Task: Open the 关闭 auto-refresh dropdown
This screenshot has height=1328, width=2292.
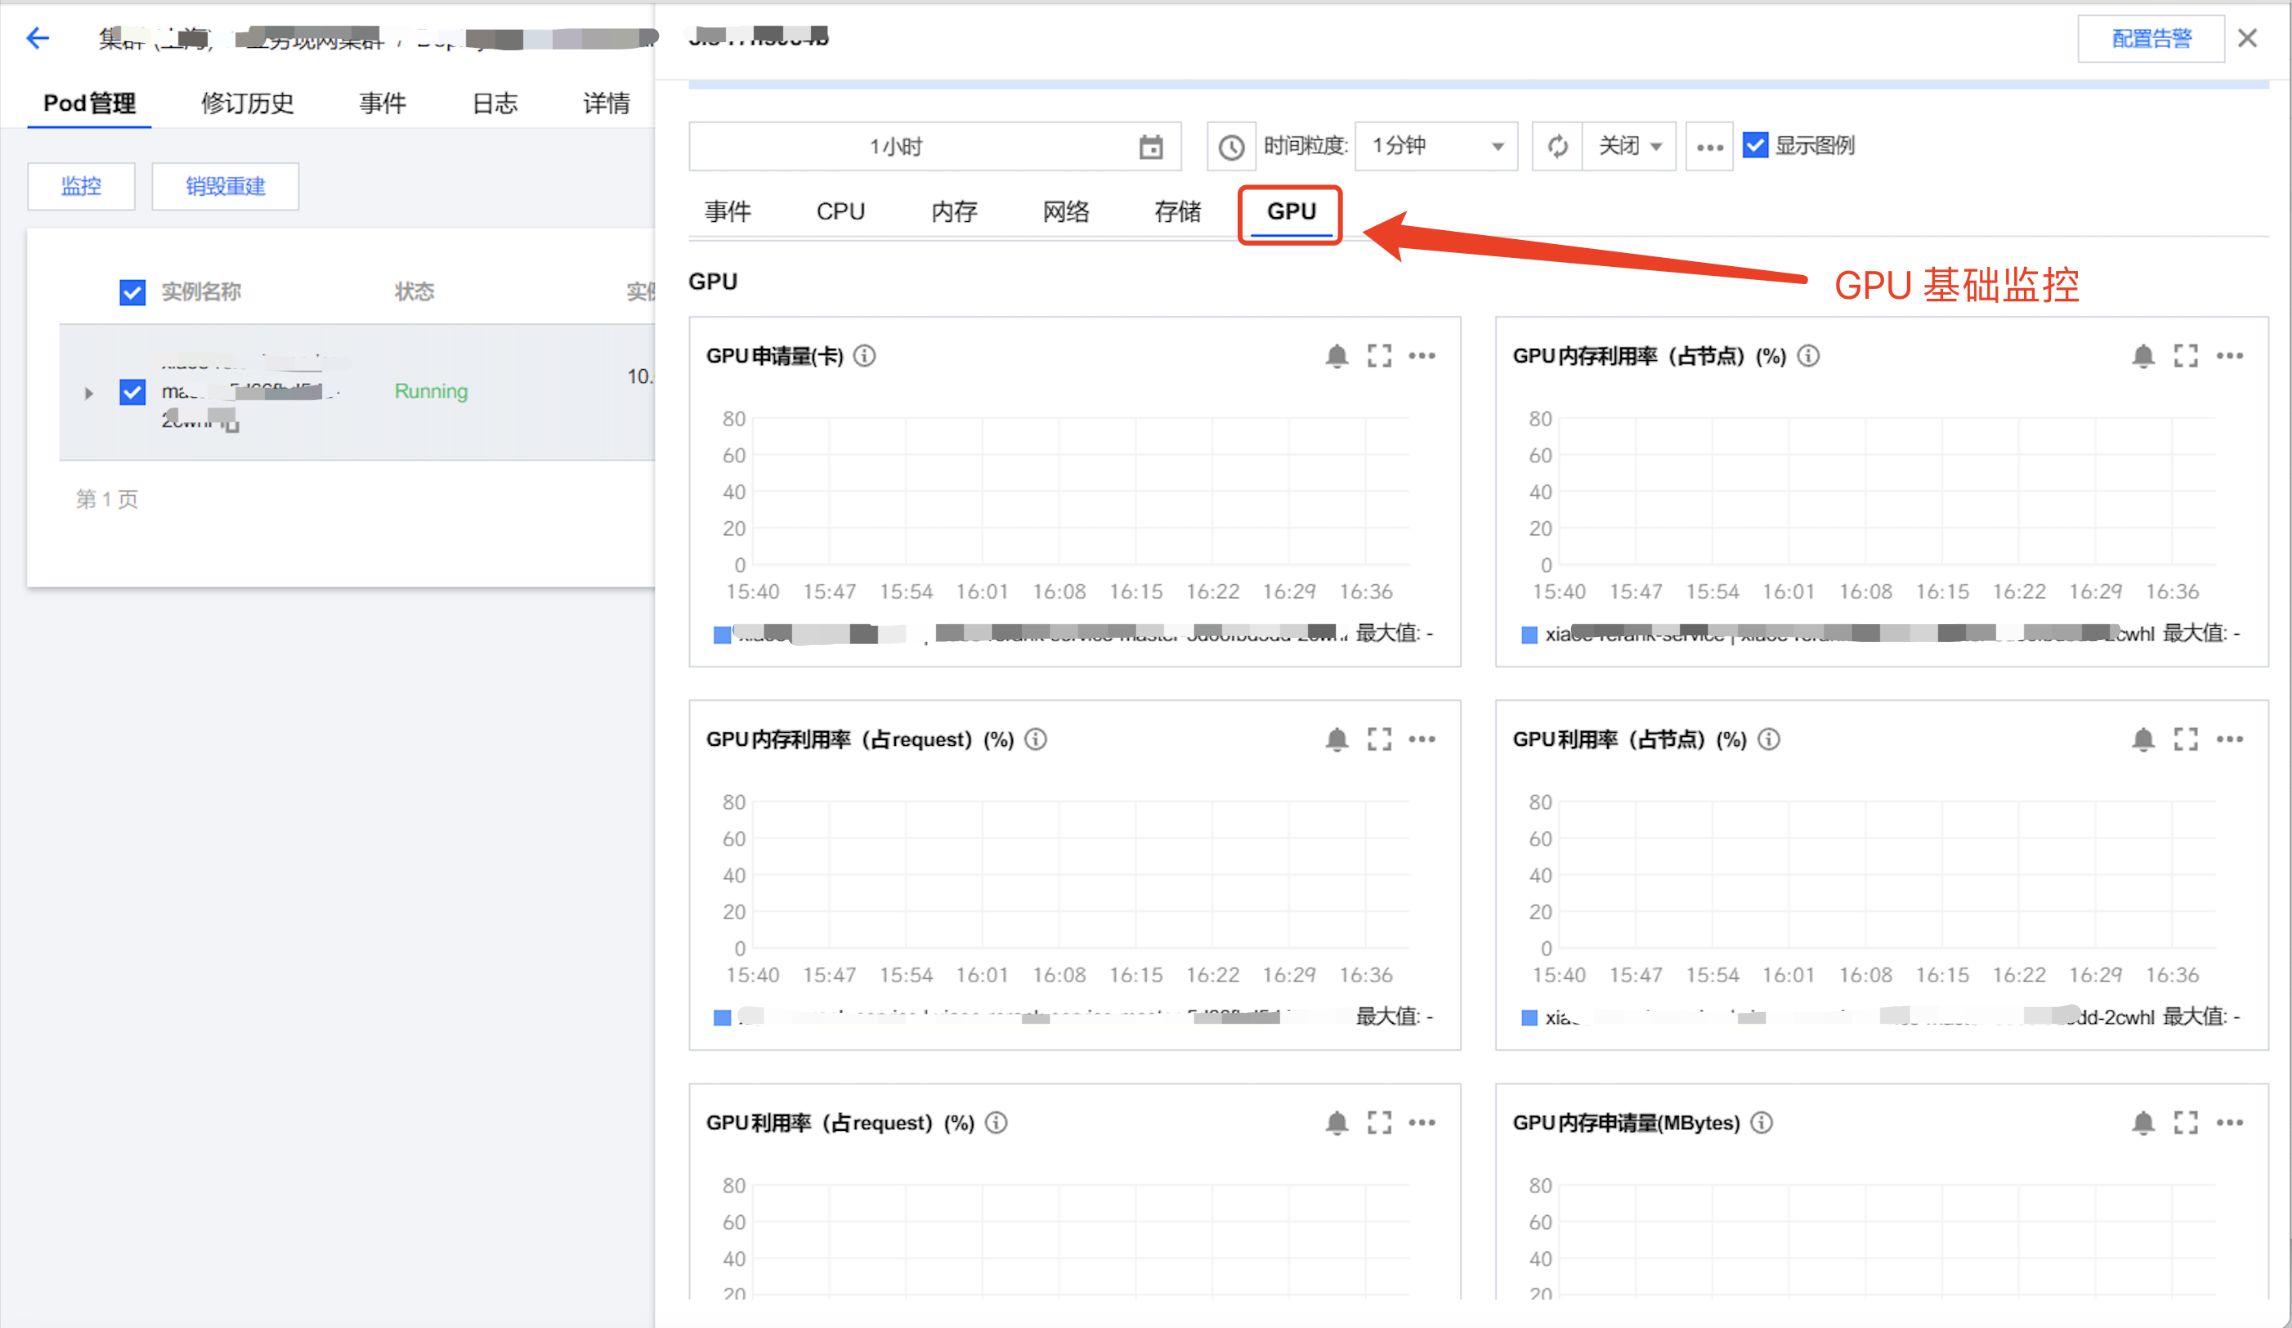Action: point(1630,146)
